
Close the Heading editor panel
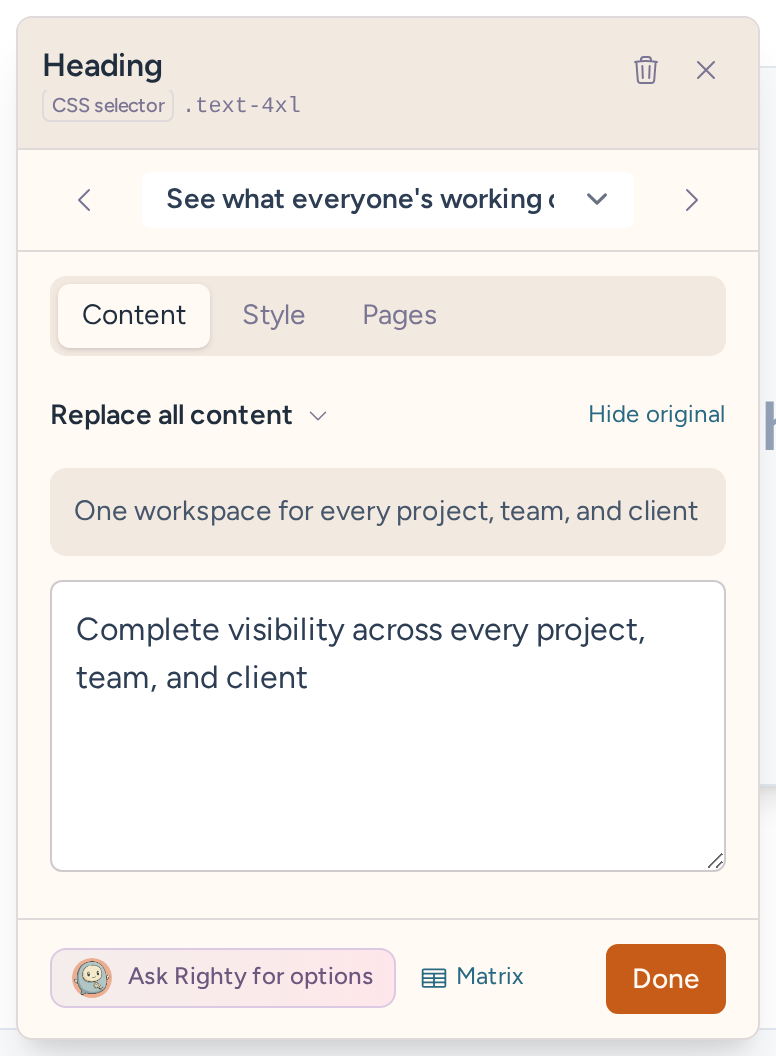[x=705, y=69]
